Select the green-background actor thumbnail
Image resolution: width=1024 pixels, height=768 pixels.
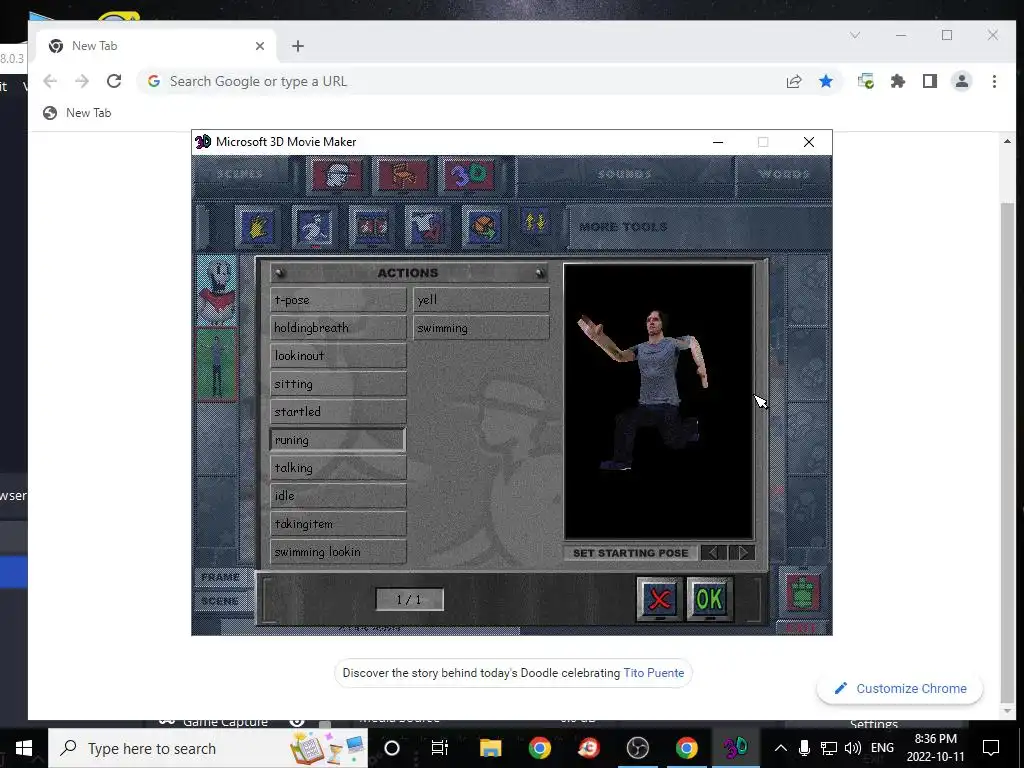click(x=217, y=364)
